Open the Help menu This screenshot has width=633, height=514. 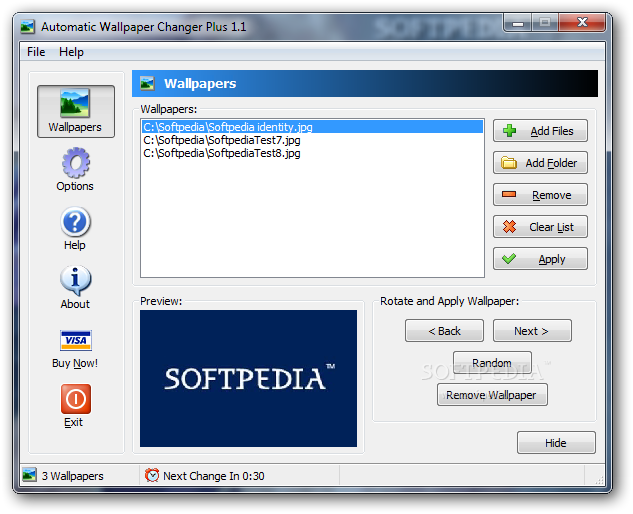point(71,52)
